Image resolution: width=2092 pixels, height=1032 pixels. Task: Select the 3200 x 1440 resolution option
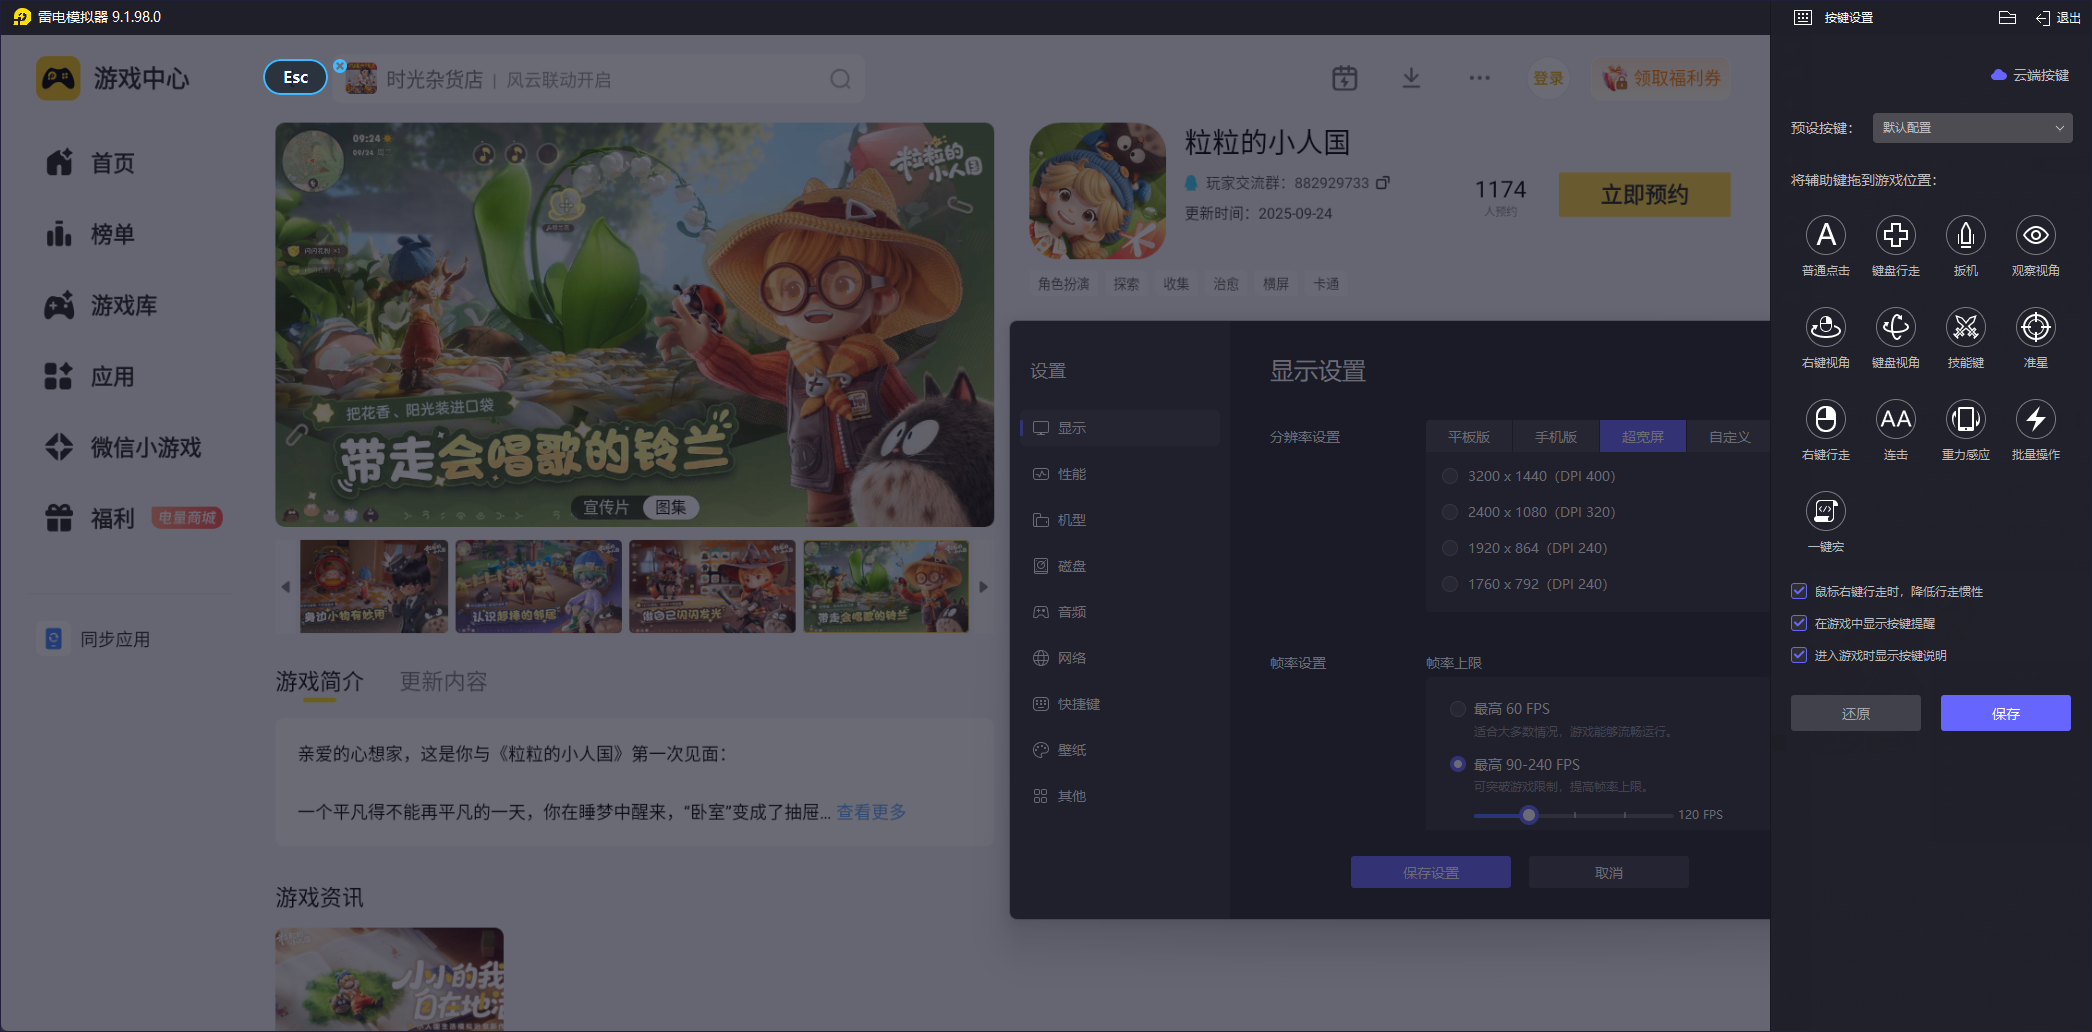[x=1449, y=476]
